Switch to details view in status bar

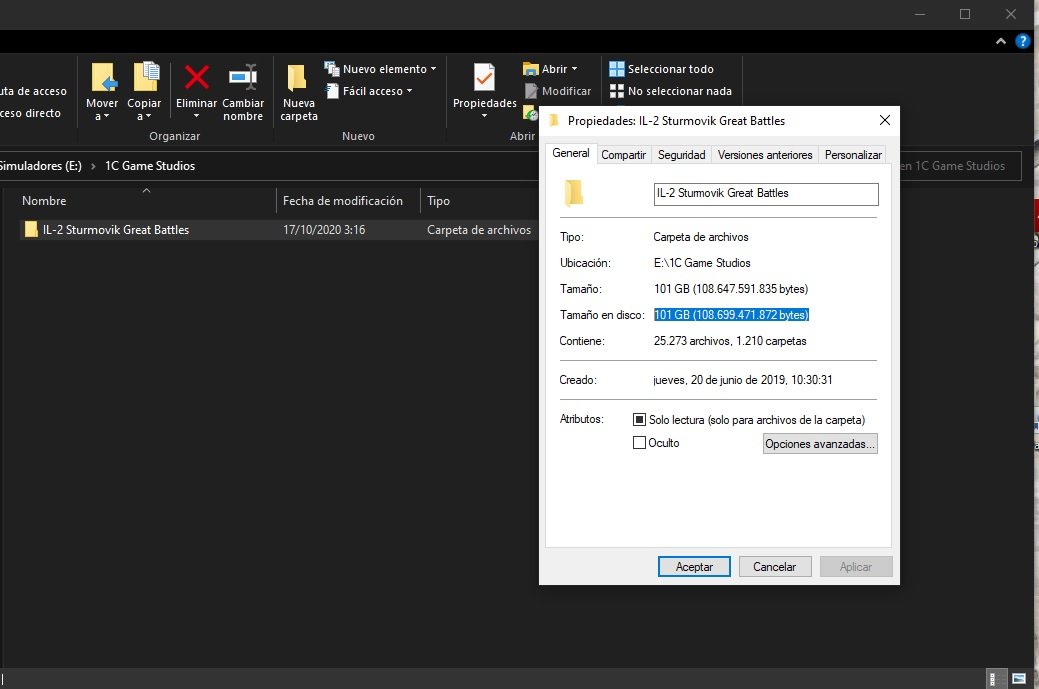997,678
